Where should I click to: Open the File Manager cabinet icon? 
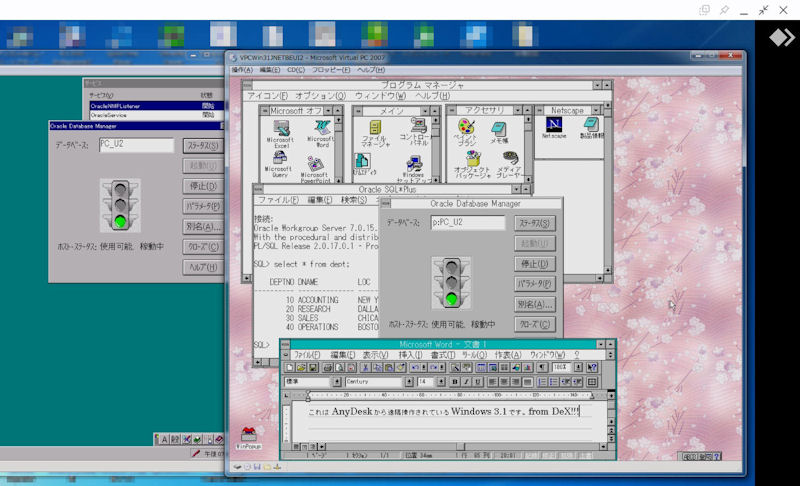coord(375,127)
